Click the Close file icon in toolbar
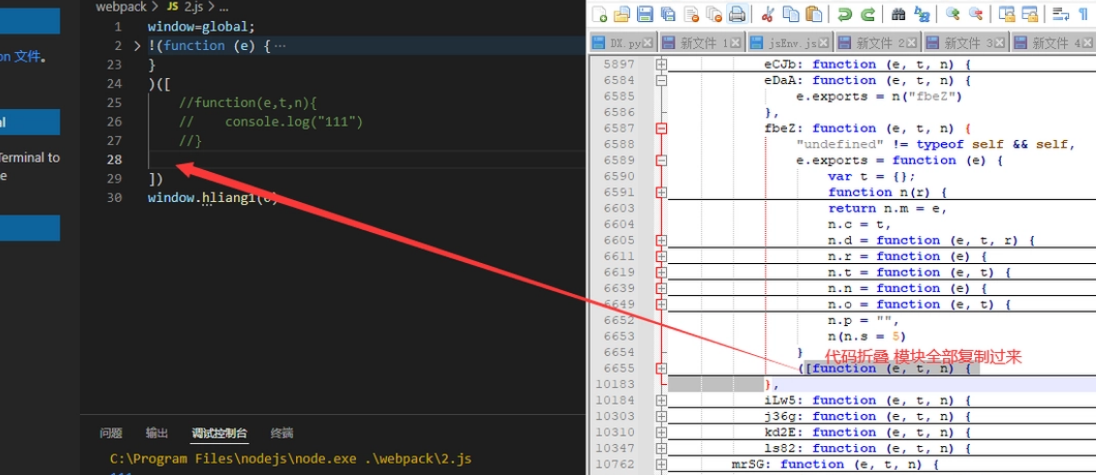 point(691,13)
